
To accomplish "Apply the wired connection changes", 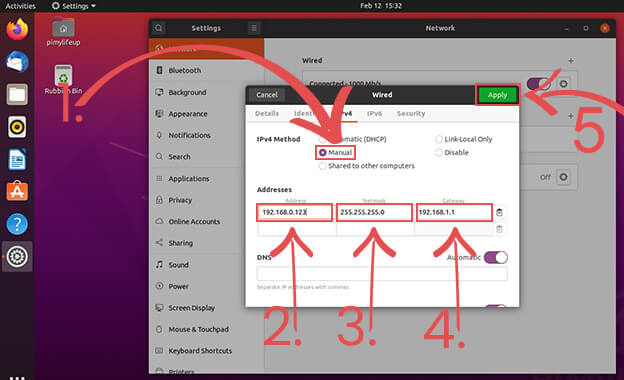I will click(497, 95).
